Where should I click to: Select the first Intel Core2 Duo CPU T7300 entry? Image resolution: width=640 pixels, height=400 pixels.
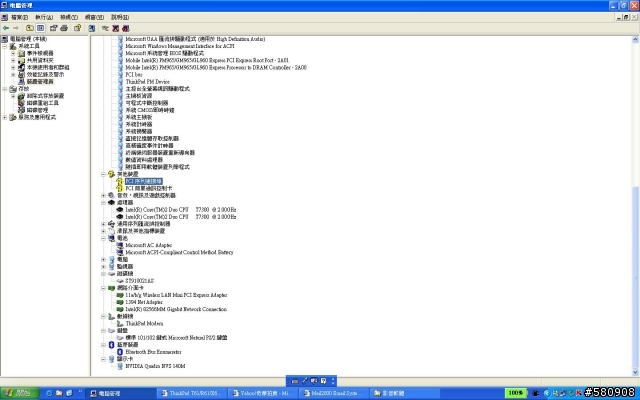tap(180, 210)
